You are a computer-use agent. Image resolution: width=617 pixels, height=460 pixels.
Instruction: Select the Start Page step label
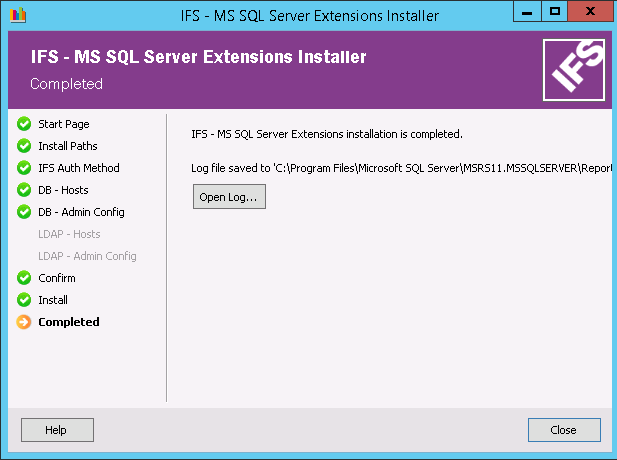63,124
